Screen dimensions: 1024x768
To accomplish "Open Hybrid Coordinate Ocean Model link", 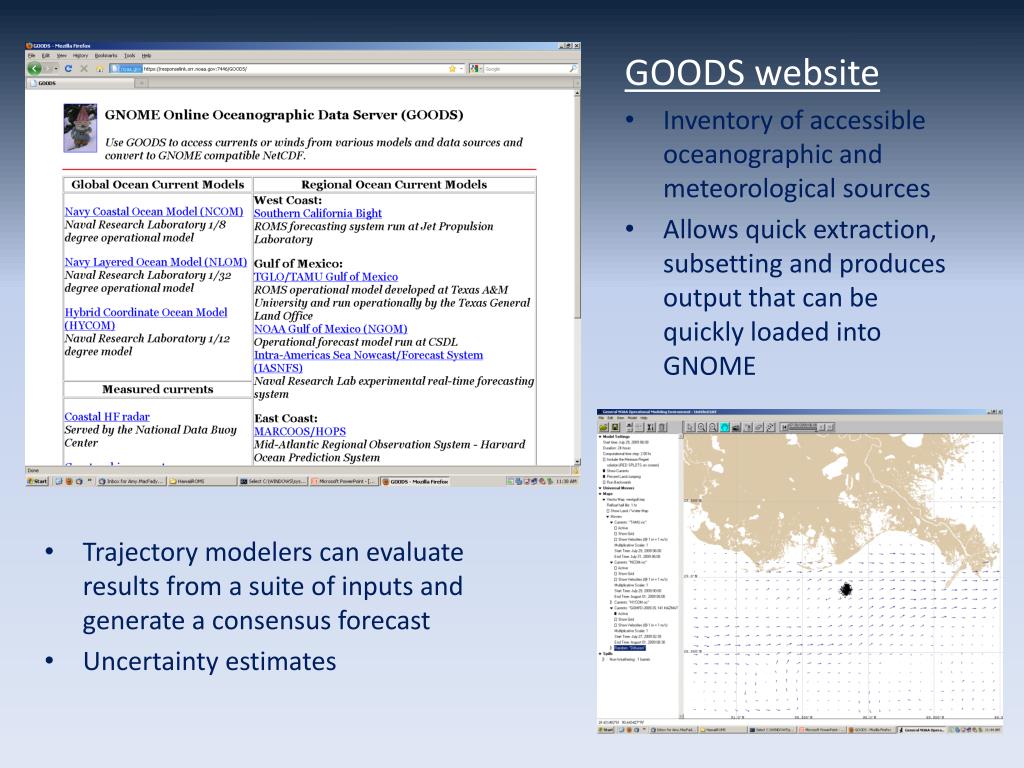I will click(146, 319).
